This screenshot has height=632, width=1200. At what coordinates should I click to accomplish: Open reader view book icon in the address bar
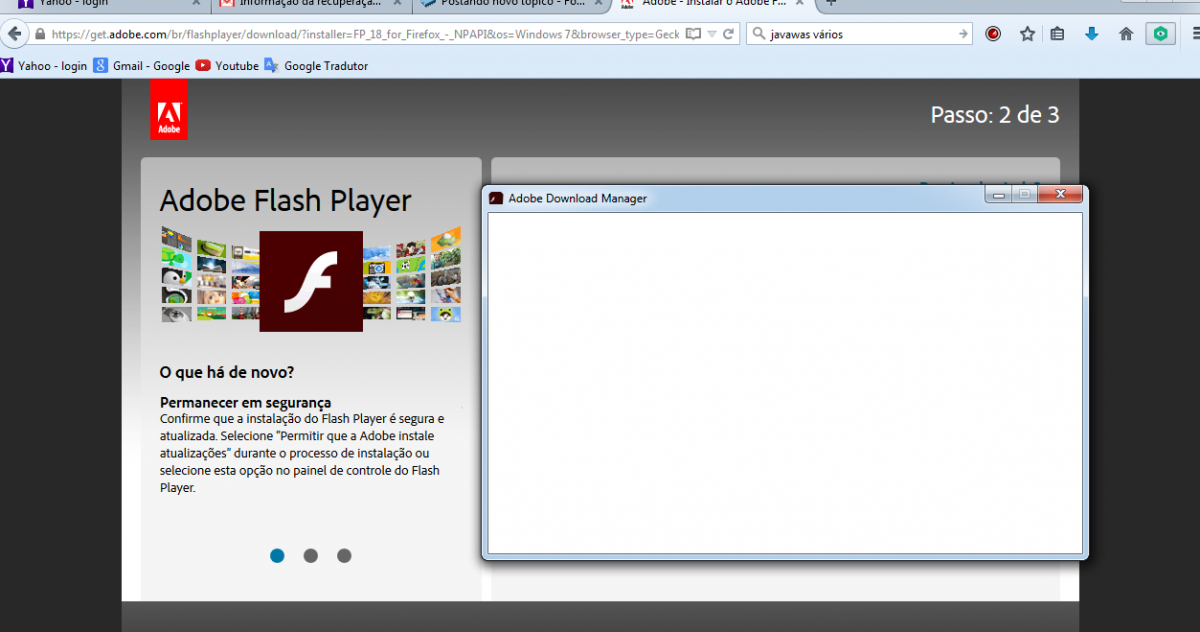(693, 34)
